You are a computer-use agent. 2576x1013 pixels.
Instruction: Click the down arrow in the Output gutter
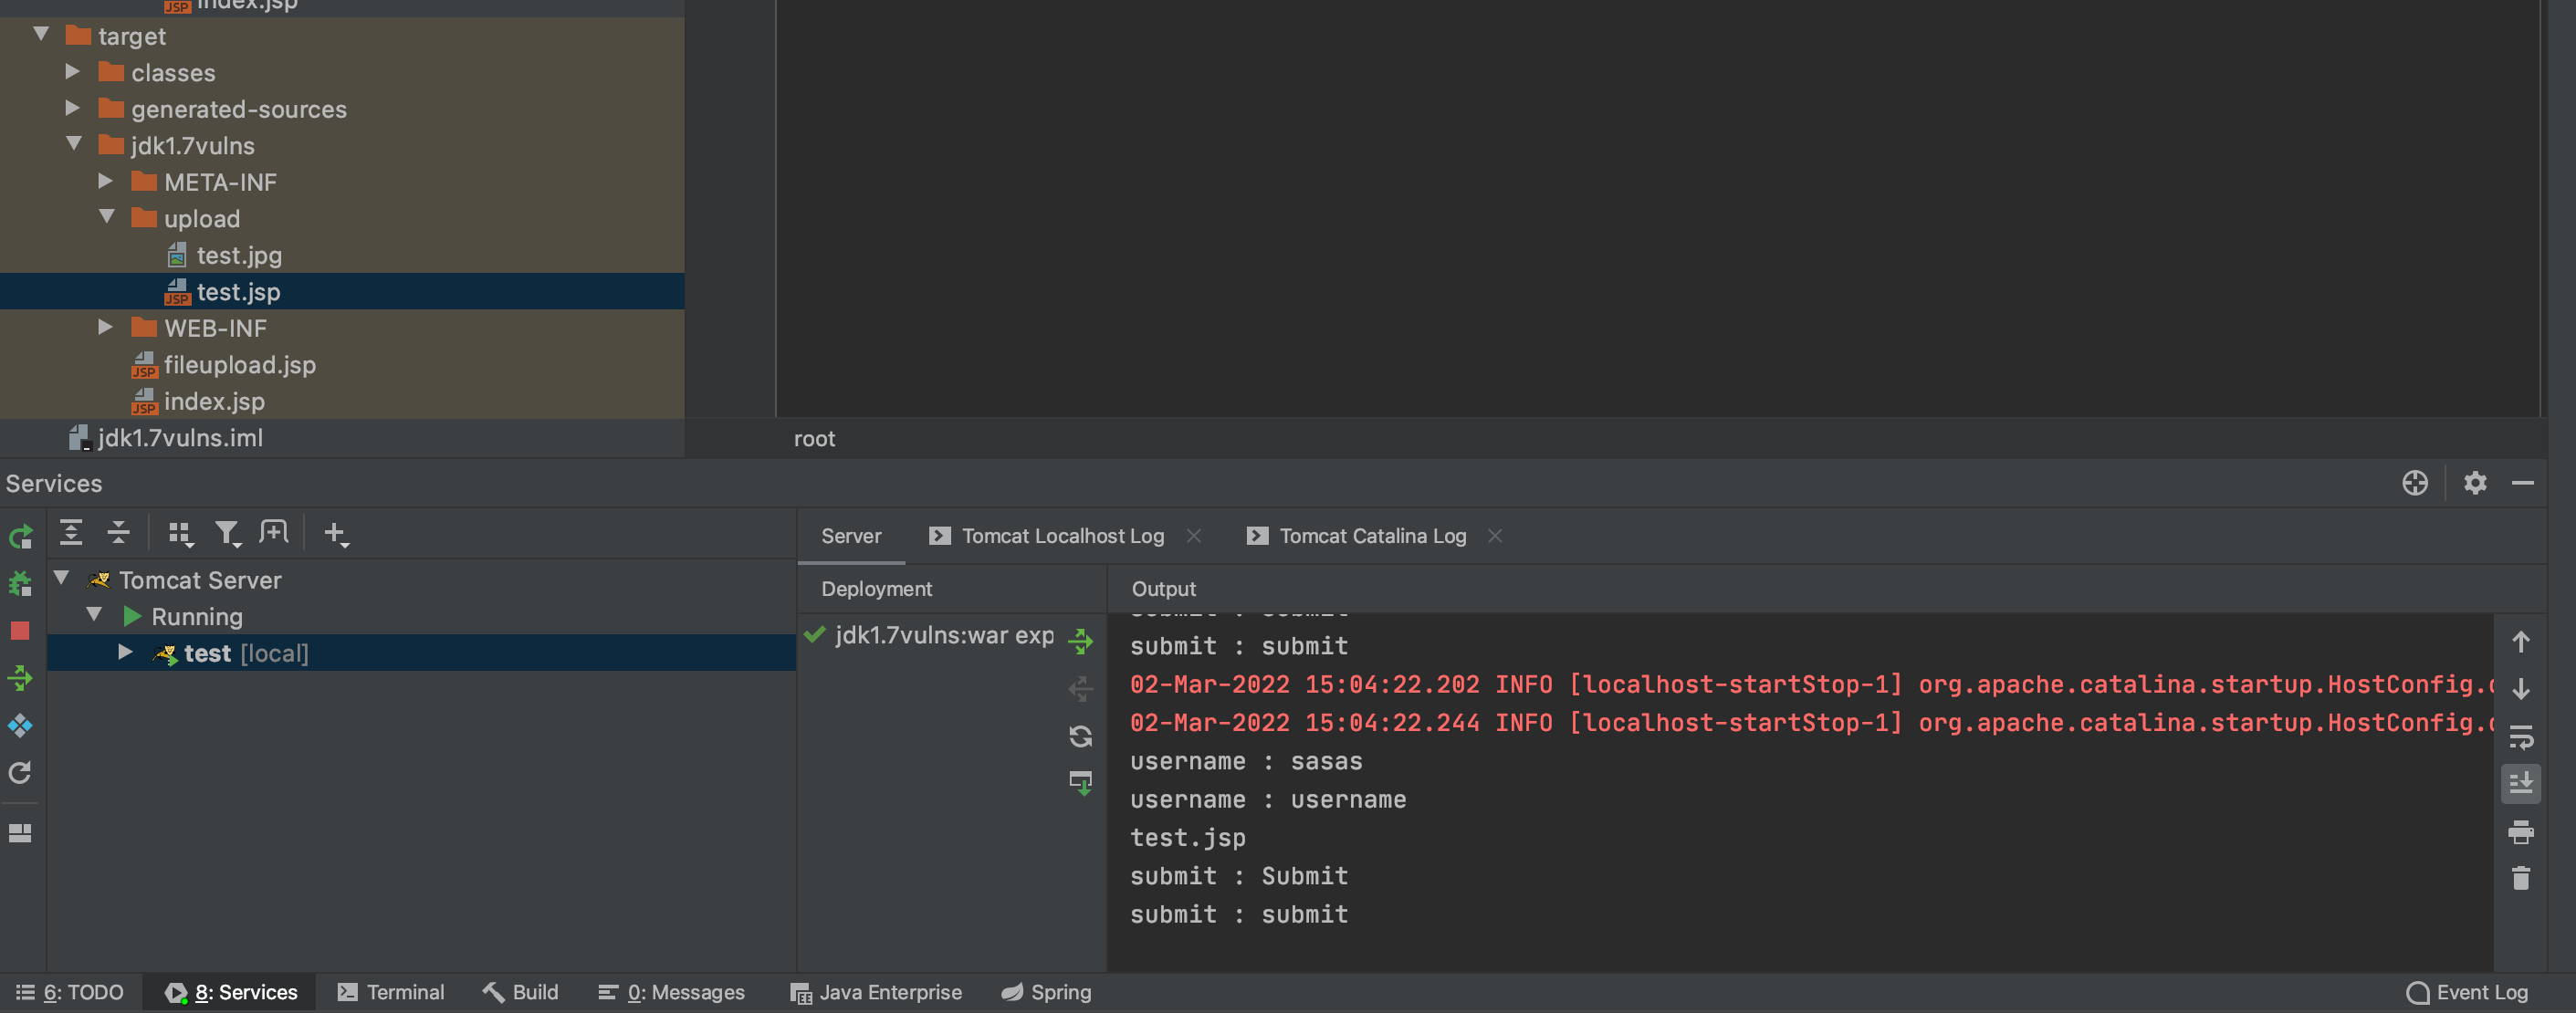(x=2521, y=689)
